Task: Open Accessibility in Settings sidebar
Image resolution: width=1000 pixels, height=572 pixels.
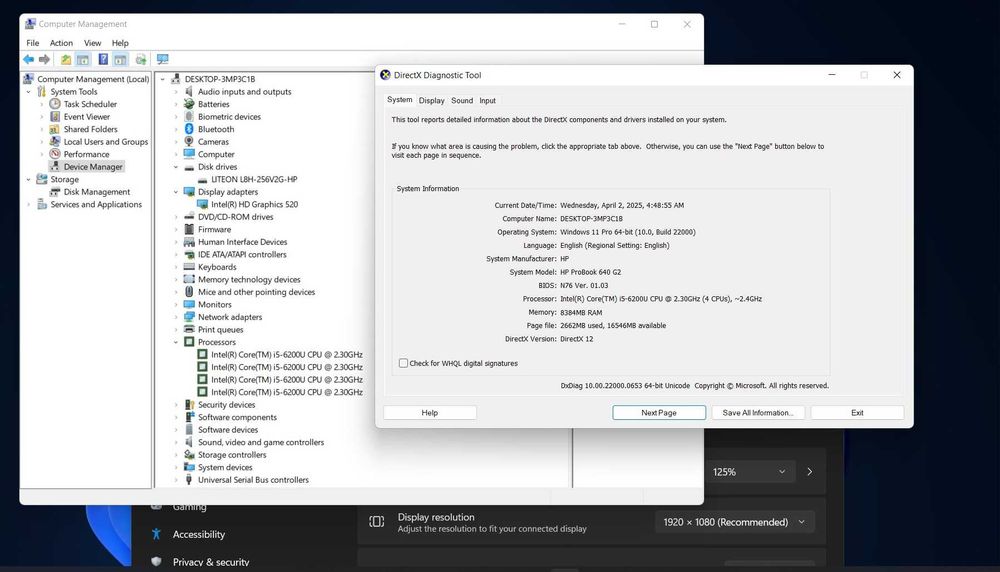Action: coord(198,534)
